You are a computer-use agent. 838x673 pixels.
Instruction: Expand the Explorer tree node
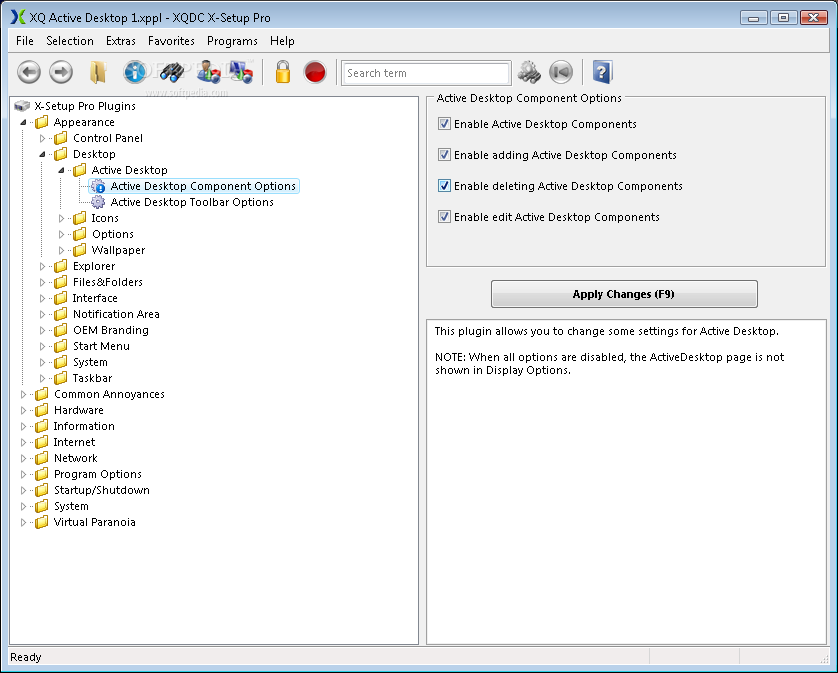(x=42, y=266)
